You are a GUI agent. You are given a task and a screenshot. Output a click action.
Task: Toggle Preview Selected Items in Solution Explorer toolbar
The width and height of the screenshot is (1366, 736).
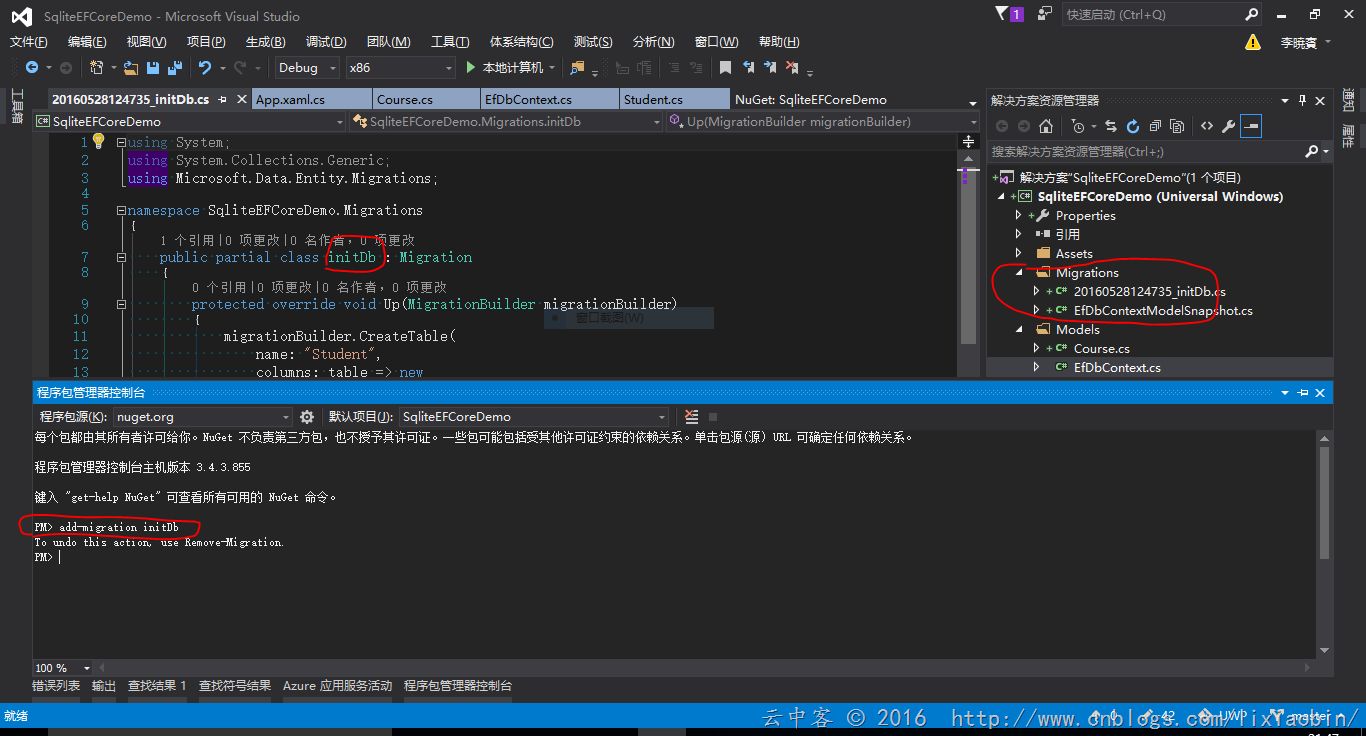tap(1251, 127)
